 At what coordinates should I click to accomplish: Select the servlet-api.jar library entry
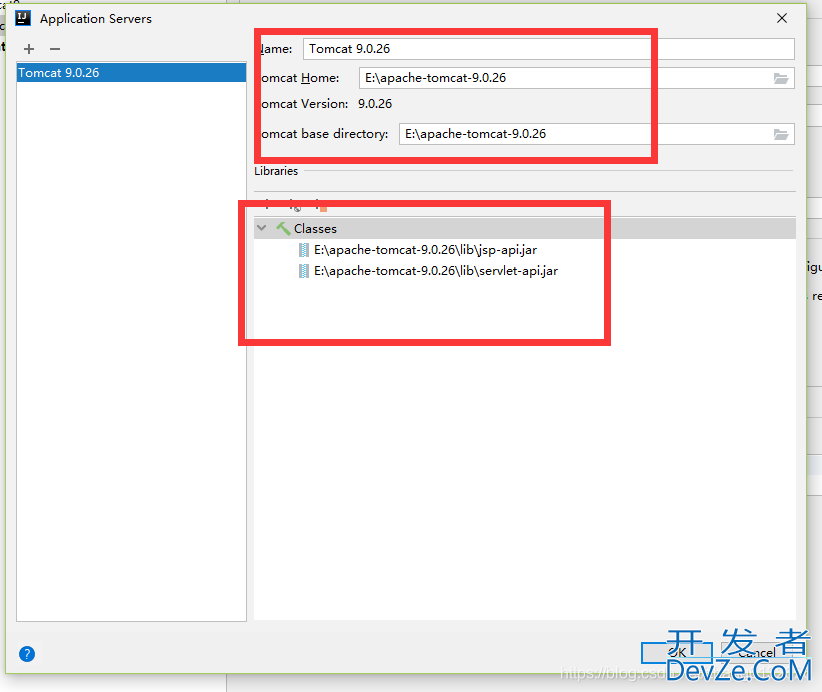[x=436, y=271]
